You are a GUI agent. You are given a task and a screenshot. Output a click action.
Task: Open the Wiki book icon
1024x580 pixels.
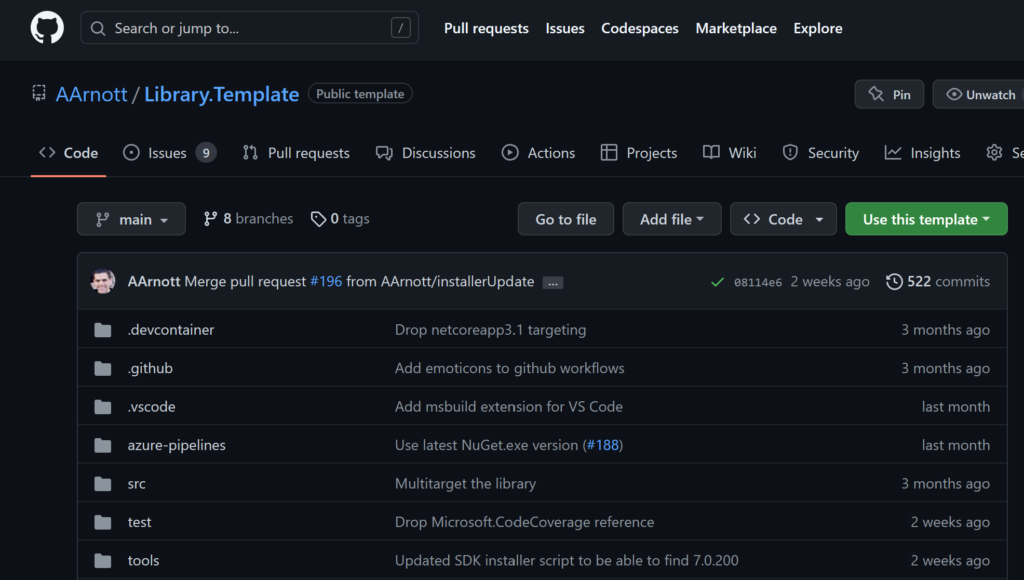tap(716, 152)
